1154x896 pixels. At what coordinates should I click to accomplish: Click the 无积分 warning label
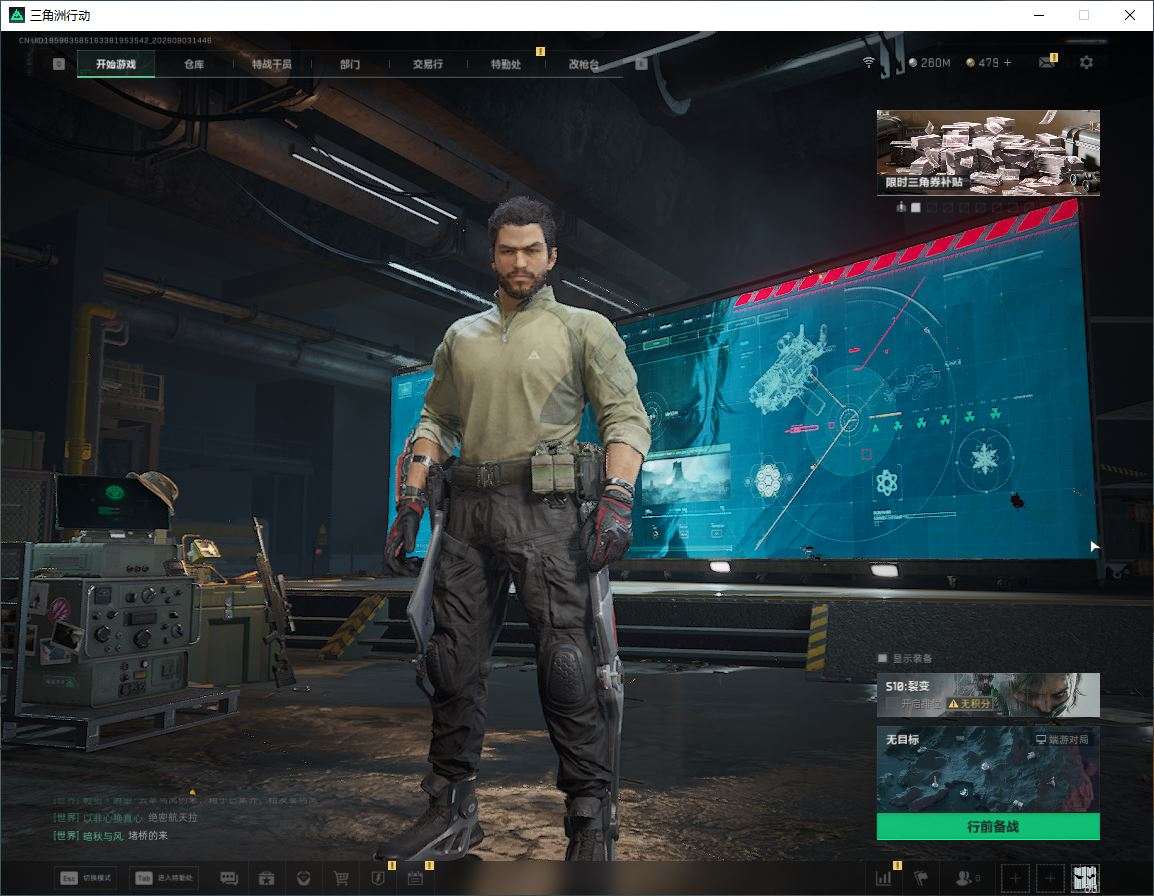click(969, 704)
